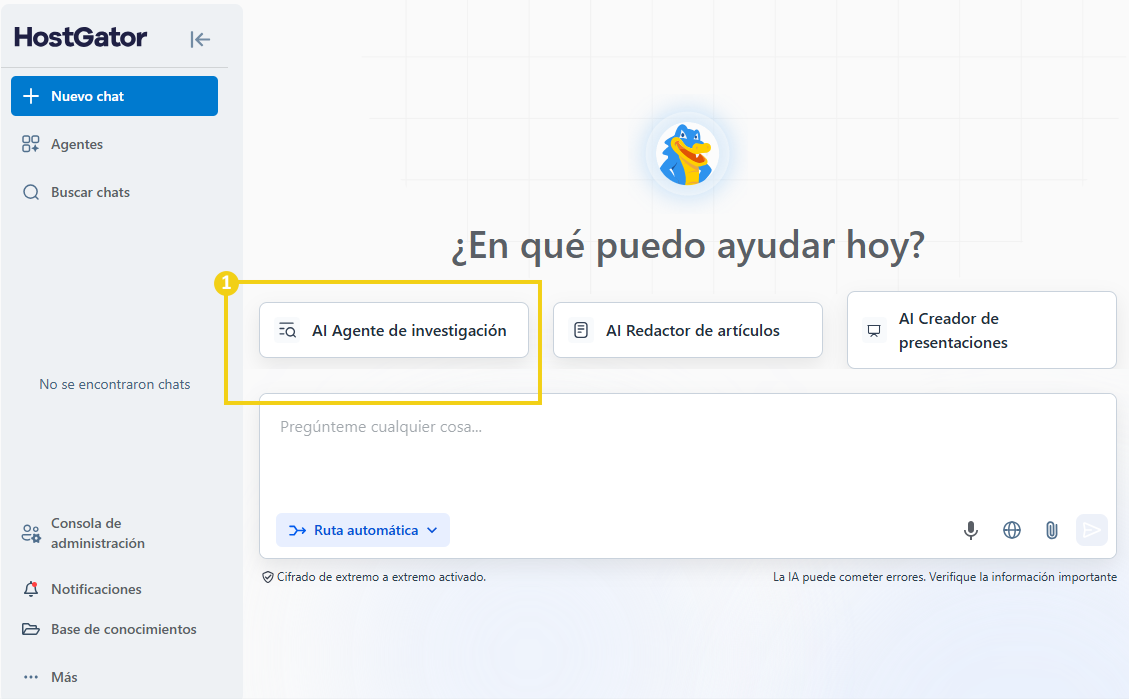Expand the Ruta automática dropdown
This screenshot has width=1129, height=699.
pos(363,530)
